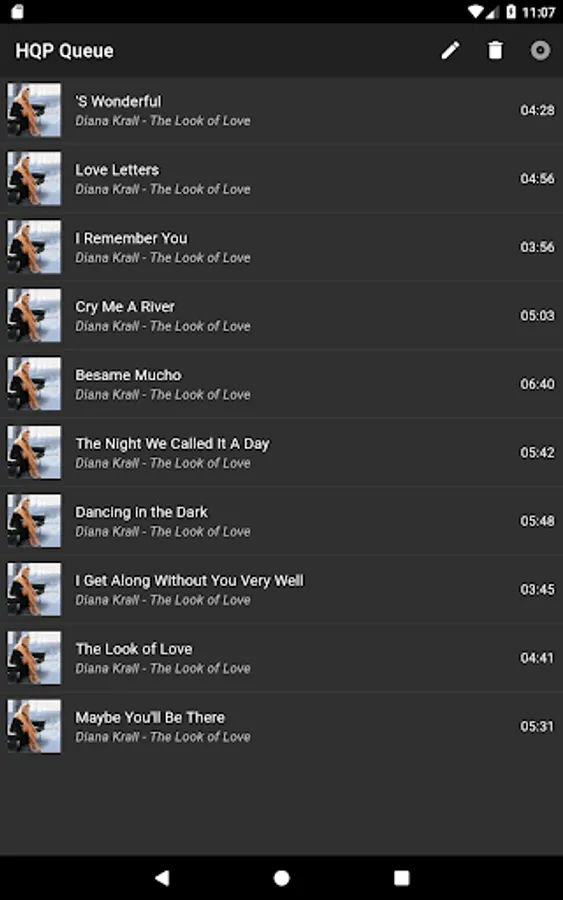Tap the recent apps square button

point(402,877)
